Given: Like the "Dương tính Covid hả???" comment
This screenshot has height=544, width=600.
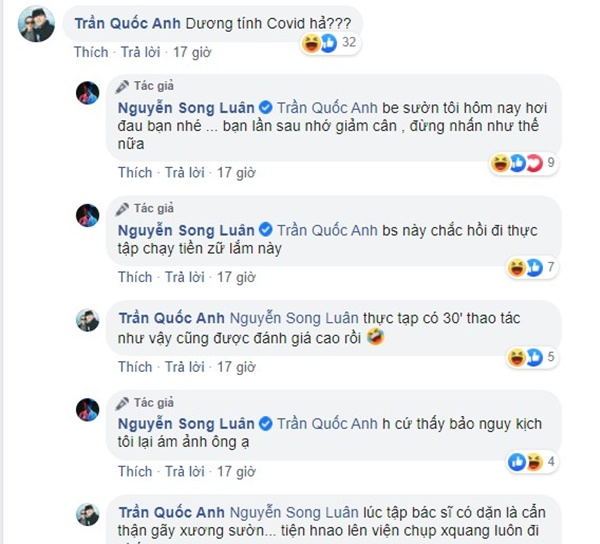Looking at the screenshot, I should [91, 52].
